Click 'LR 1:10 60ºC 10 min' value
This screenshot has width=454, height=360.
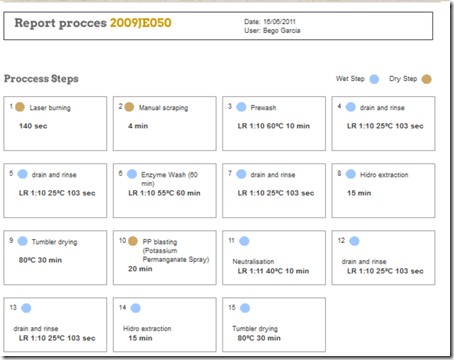[x=274, y=126]
